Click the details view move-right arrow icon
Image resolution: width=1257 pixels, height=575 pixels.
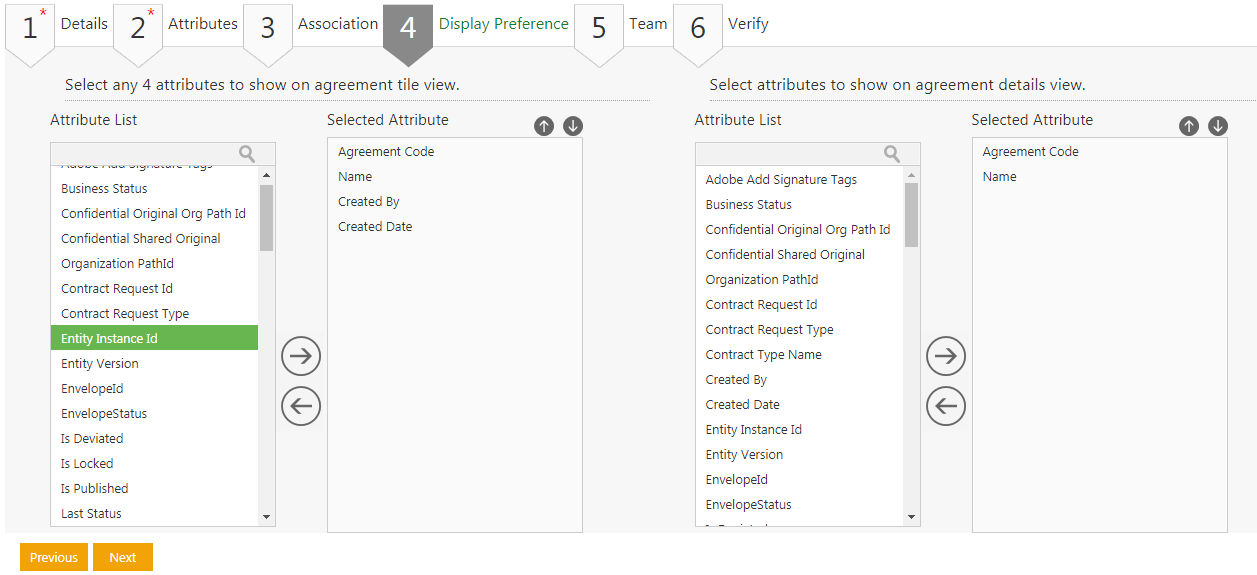tap(946, 356)
